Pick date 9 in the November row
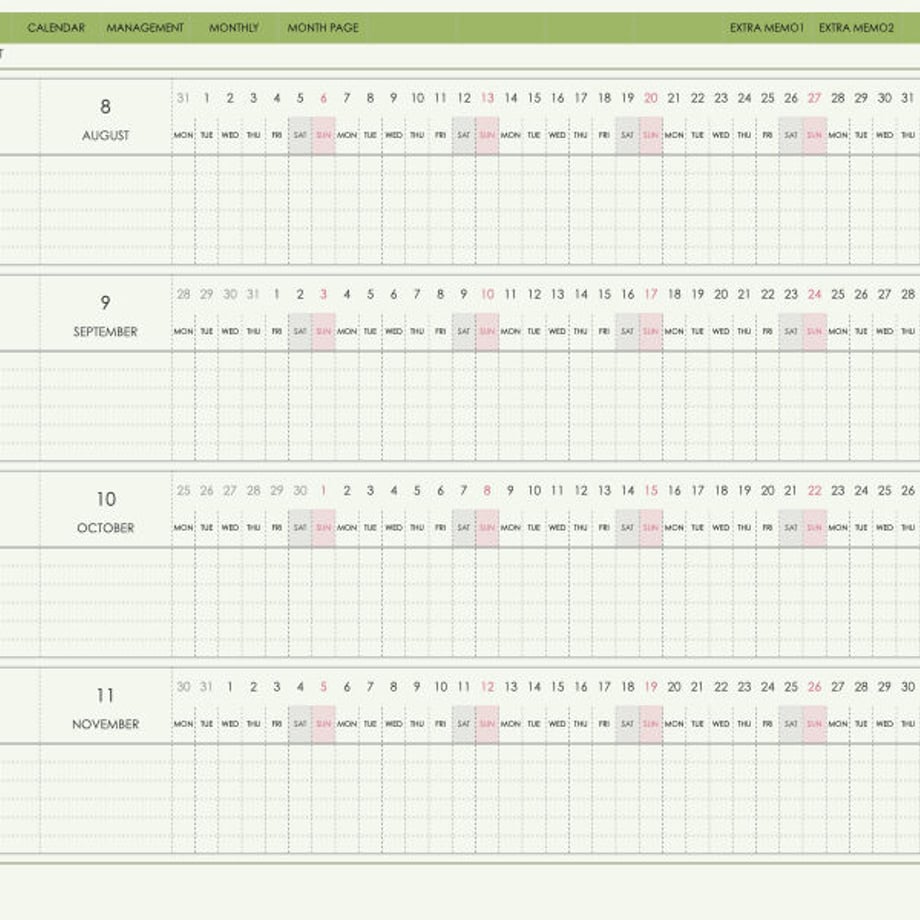920x920 pixels. [417, 686]
